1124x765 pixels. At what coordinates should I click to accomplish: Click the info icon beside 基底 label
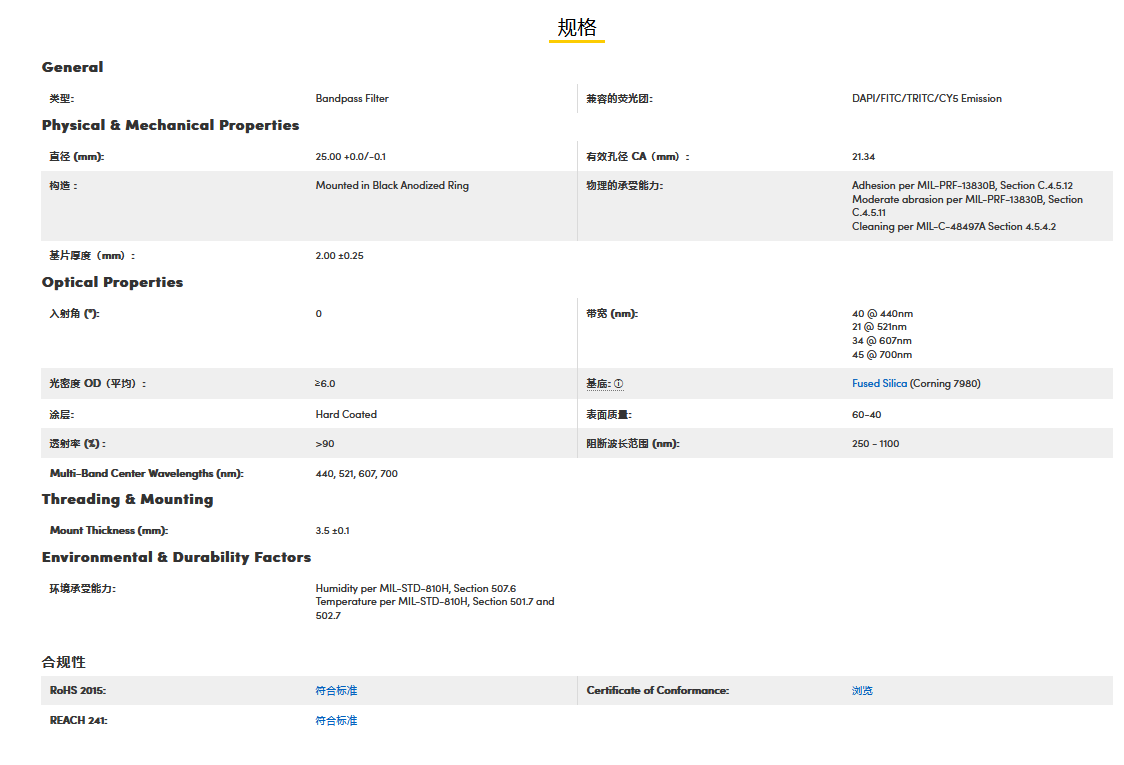[x=619, y=384]
